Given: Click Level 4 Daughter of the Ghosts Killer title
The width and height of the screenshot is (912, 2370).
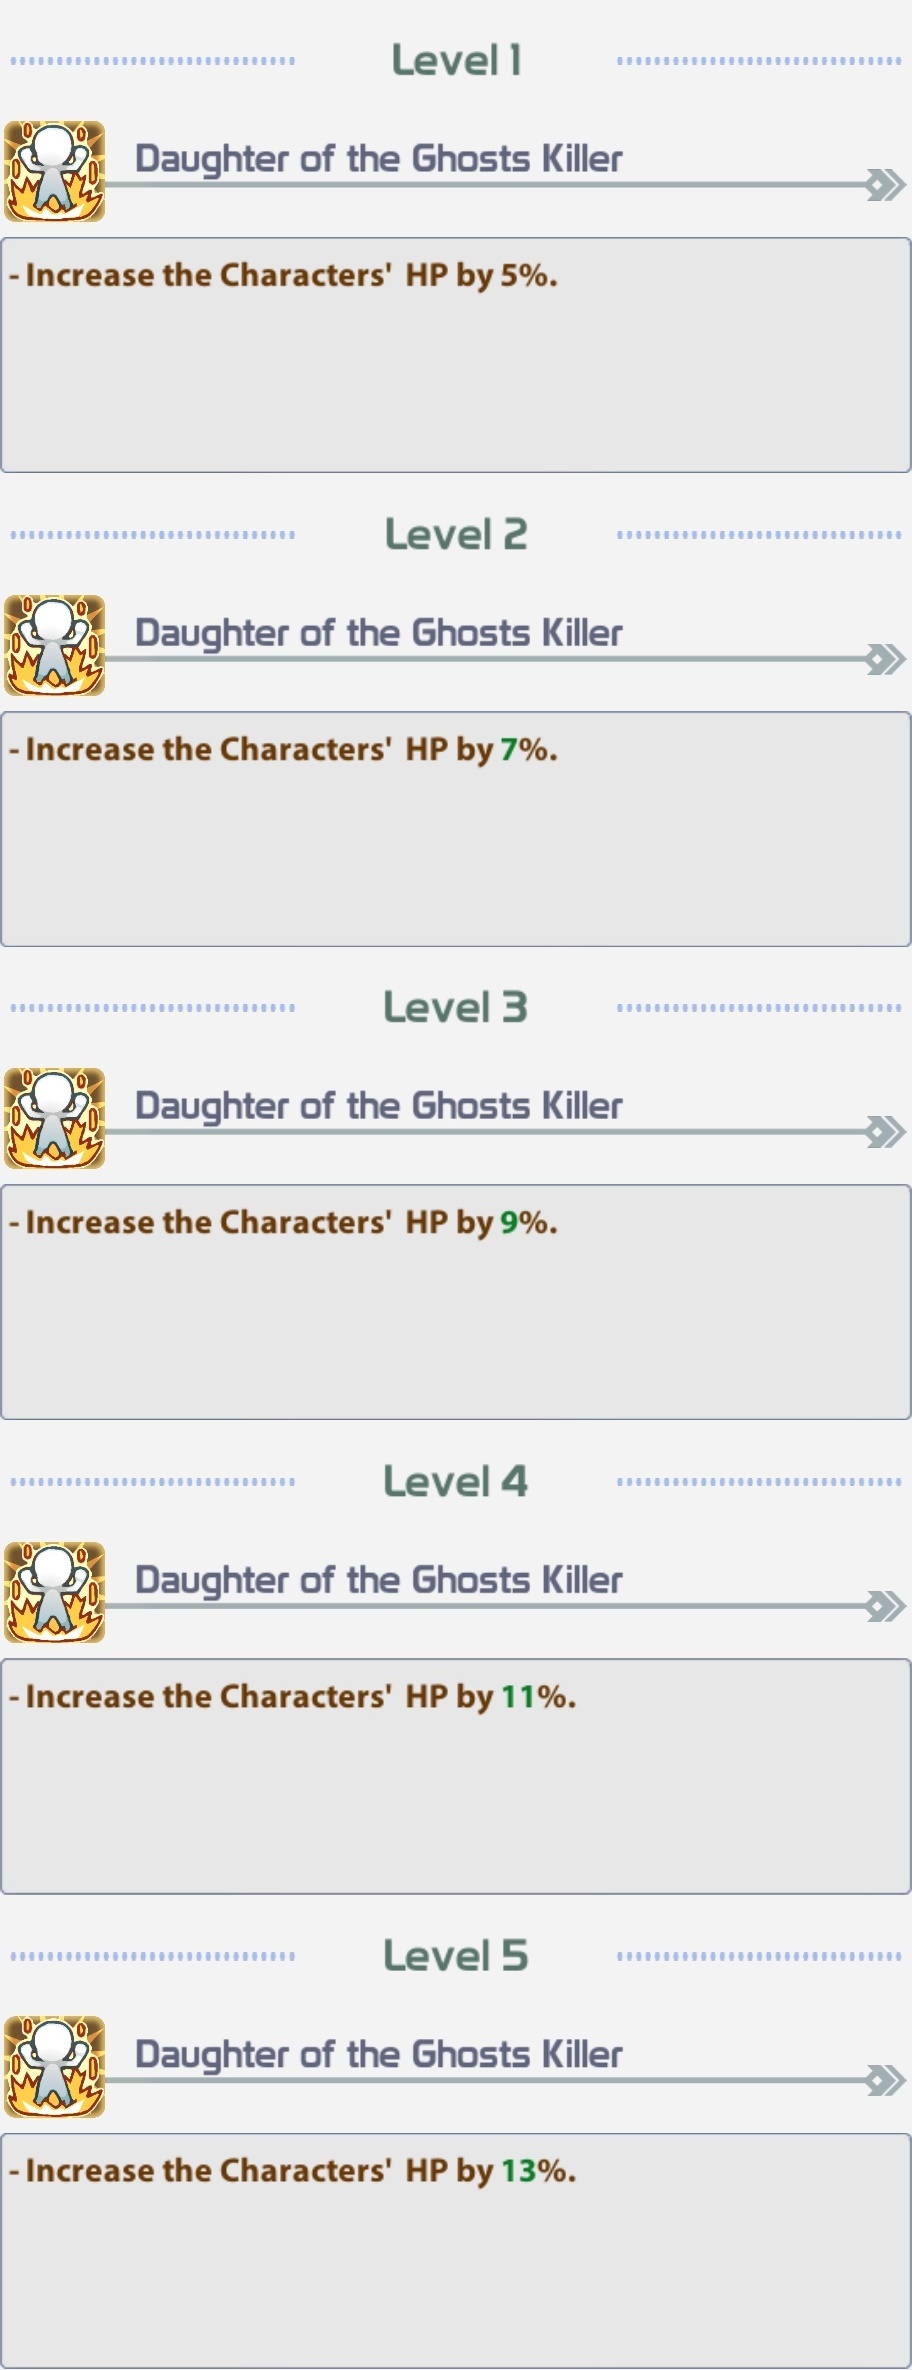Looking at the screenshot, I should click(378, 1580).
